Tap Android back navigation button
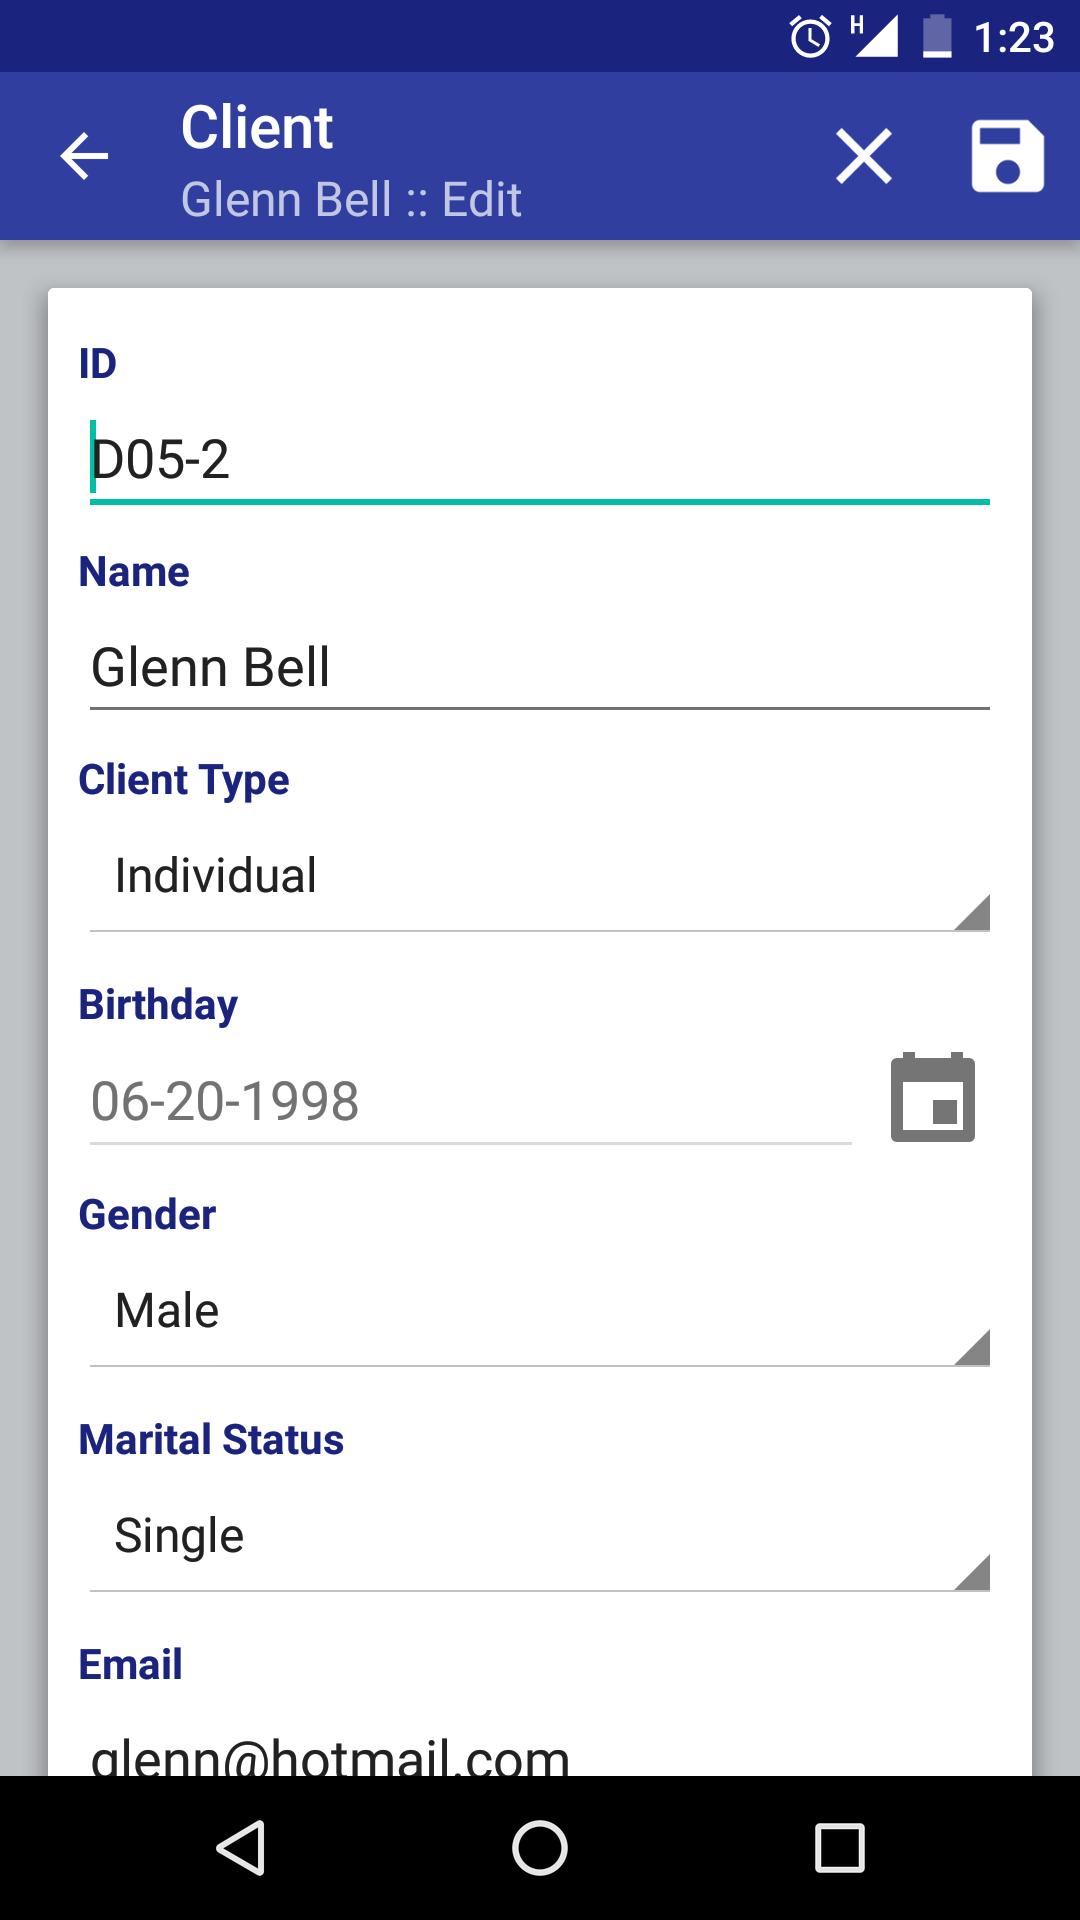This screenshot has width=1080, height=1920. point(241,1847)
